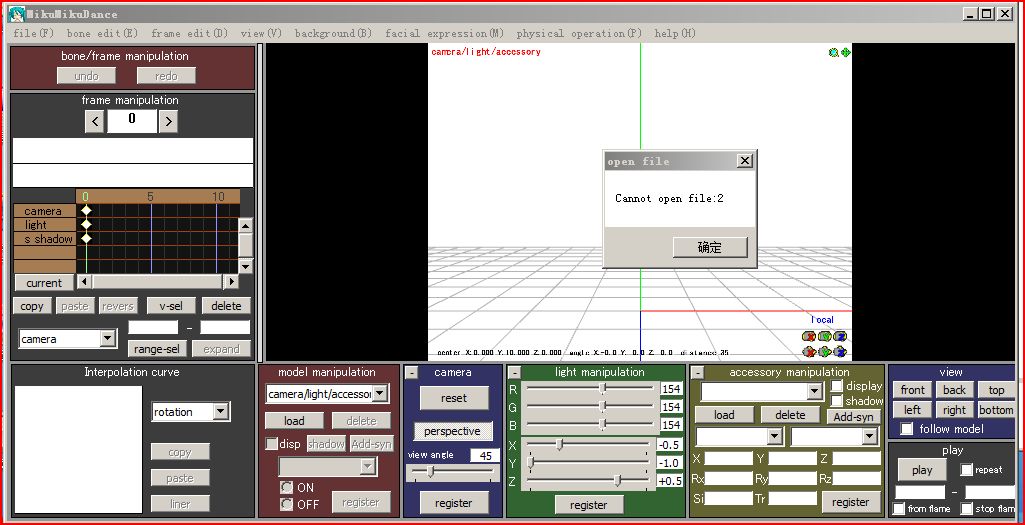
Task: Collapse the camera panel with its minus button
Action: pos(411,373)
